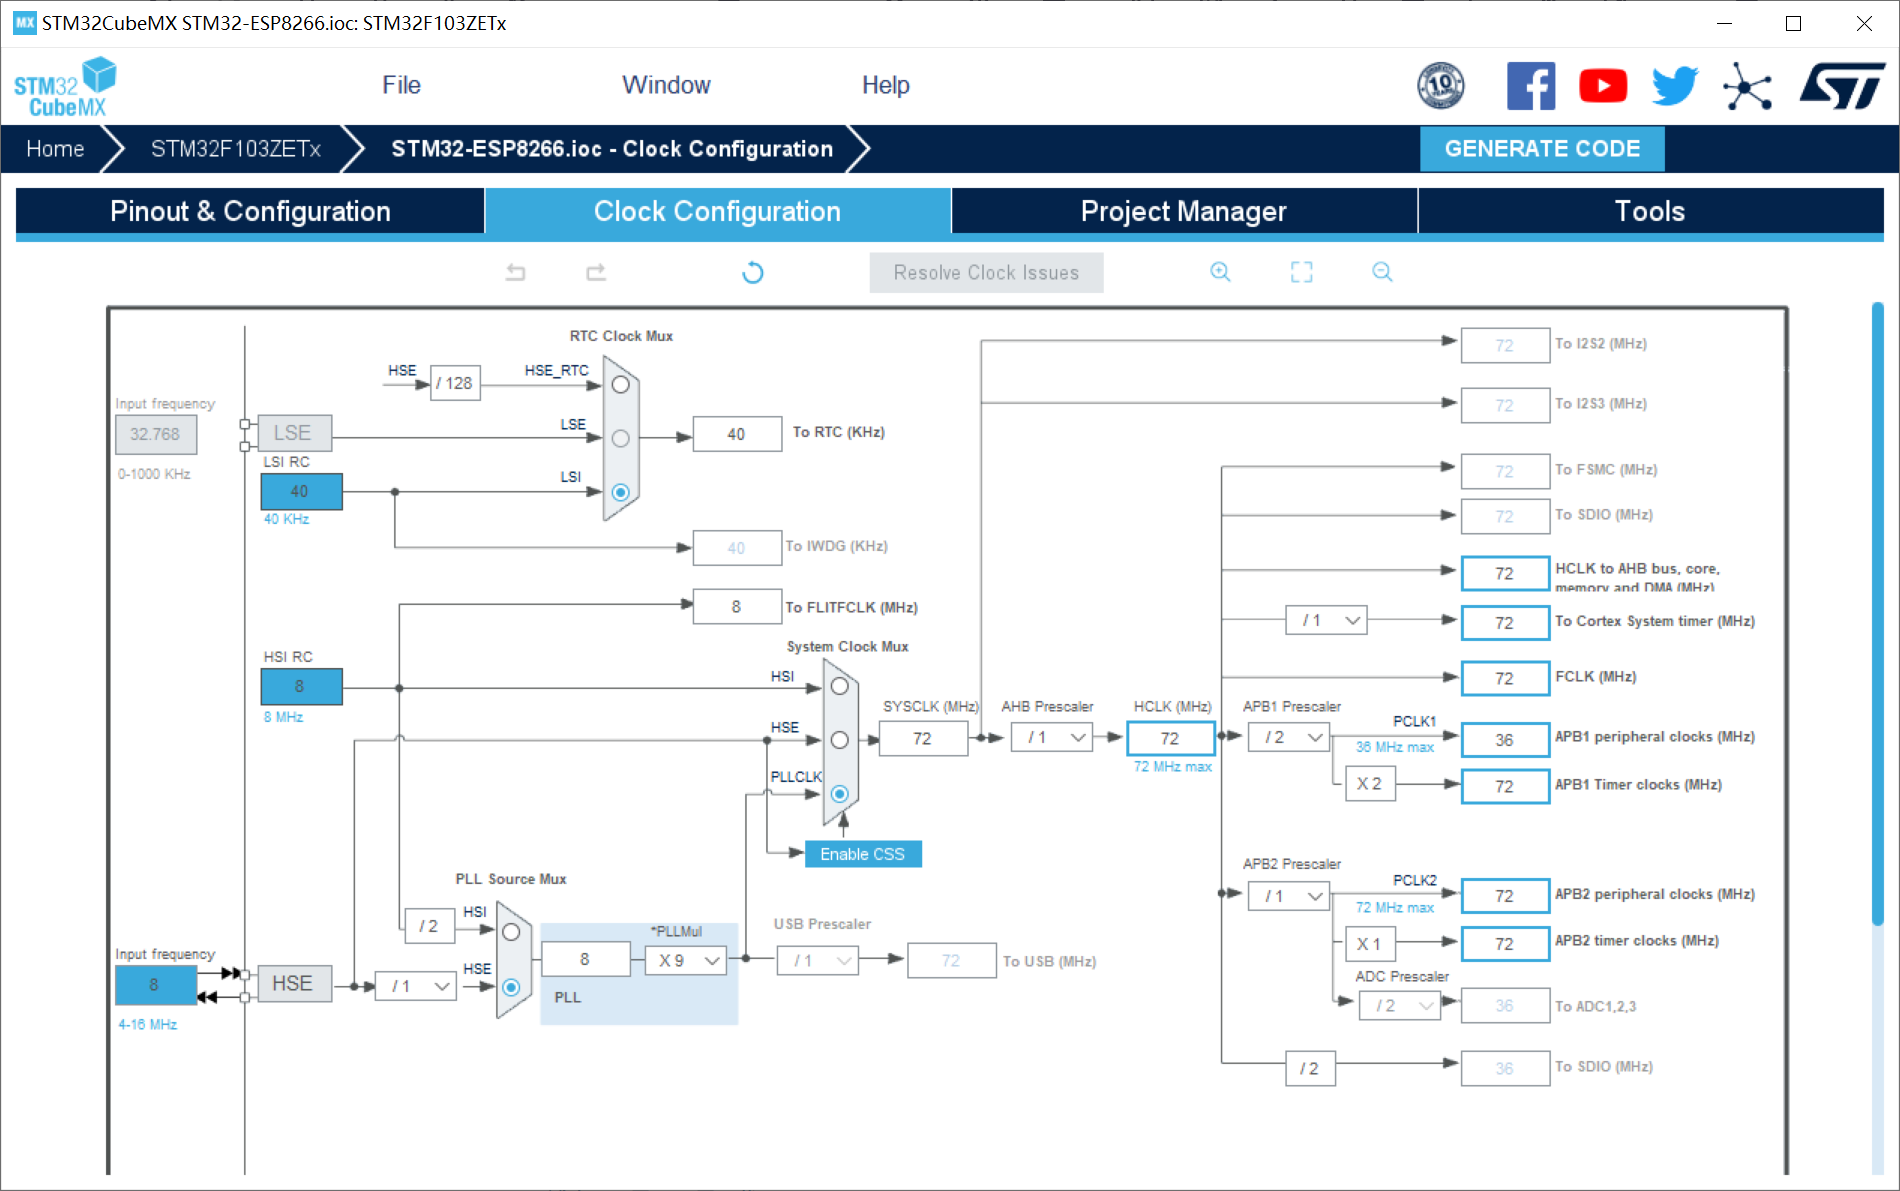Switch to Pinout & Configuration tab
The width and height of the screenshot is (1900, 1191).
250,211
